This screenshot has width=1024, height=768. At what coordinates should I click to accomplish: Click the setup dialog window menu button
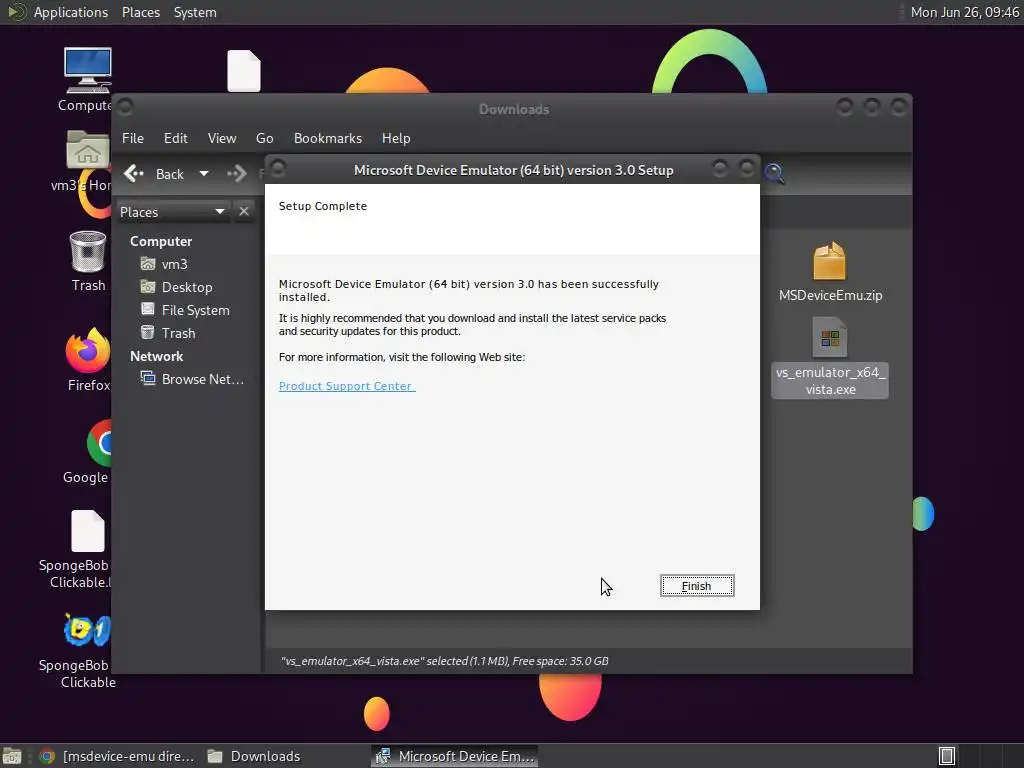[x=278, y=169]
